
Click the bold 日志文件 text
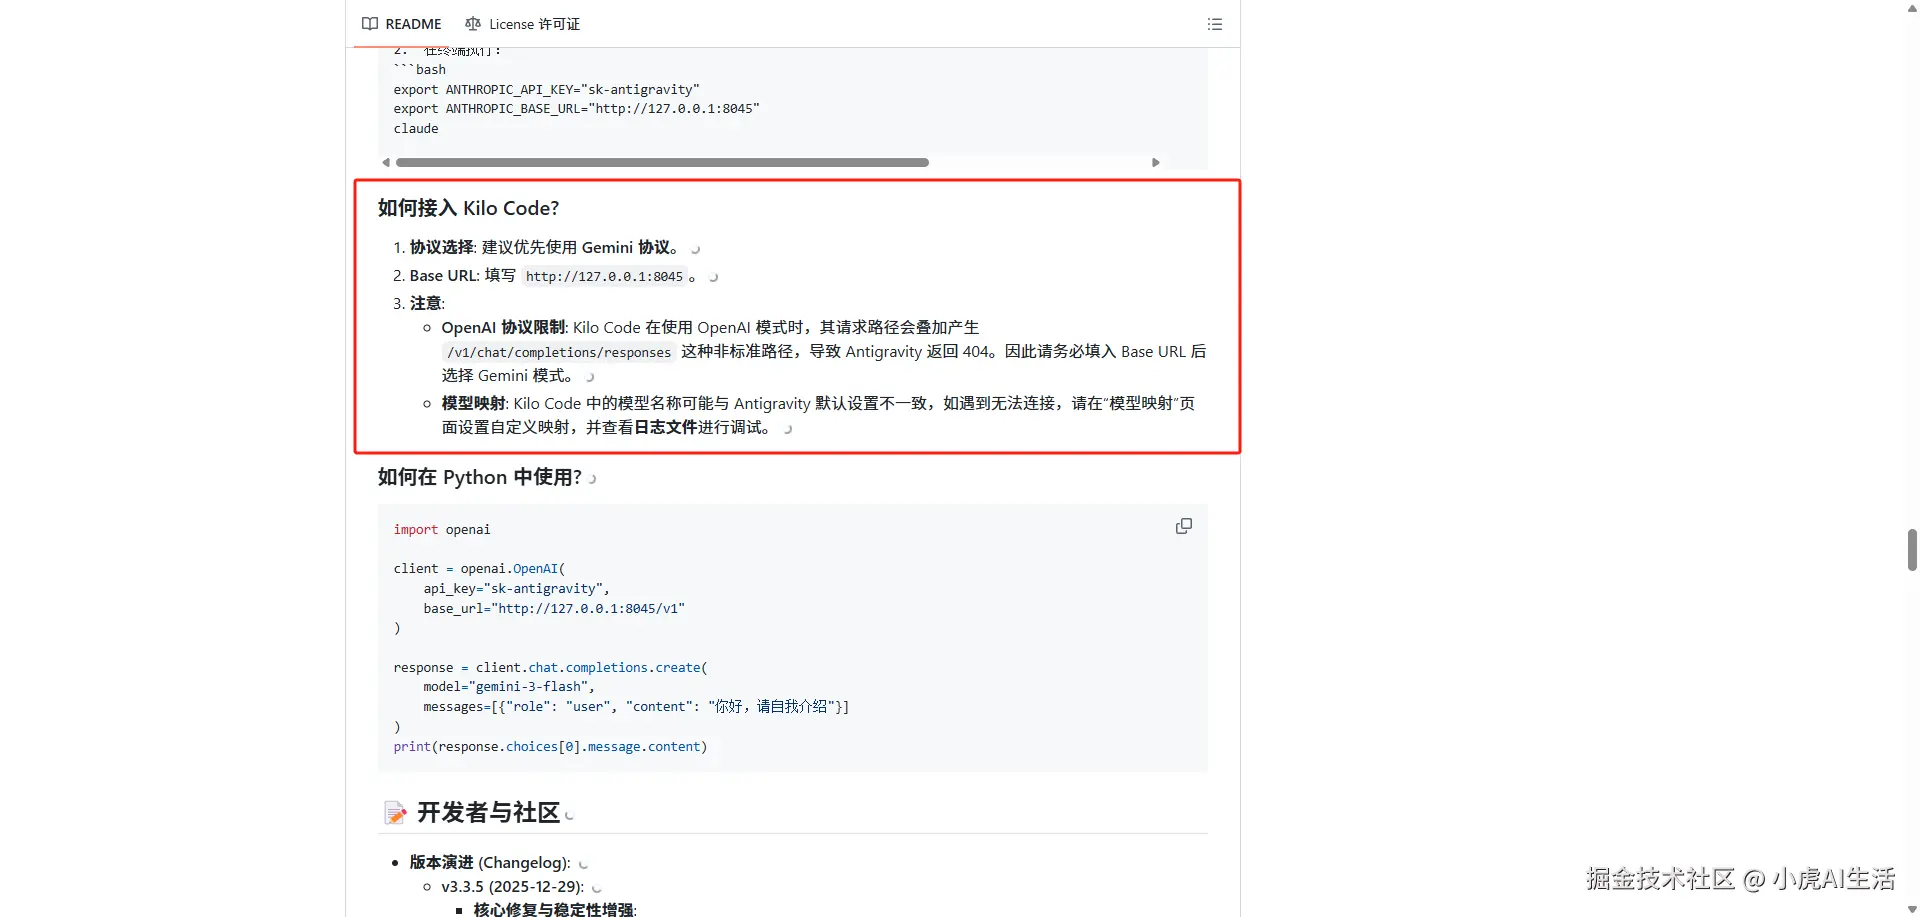665,427
